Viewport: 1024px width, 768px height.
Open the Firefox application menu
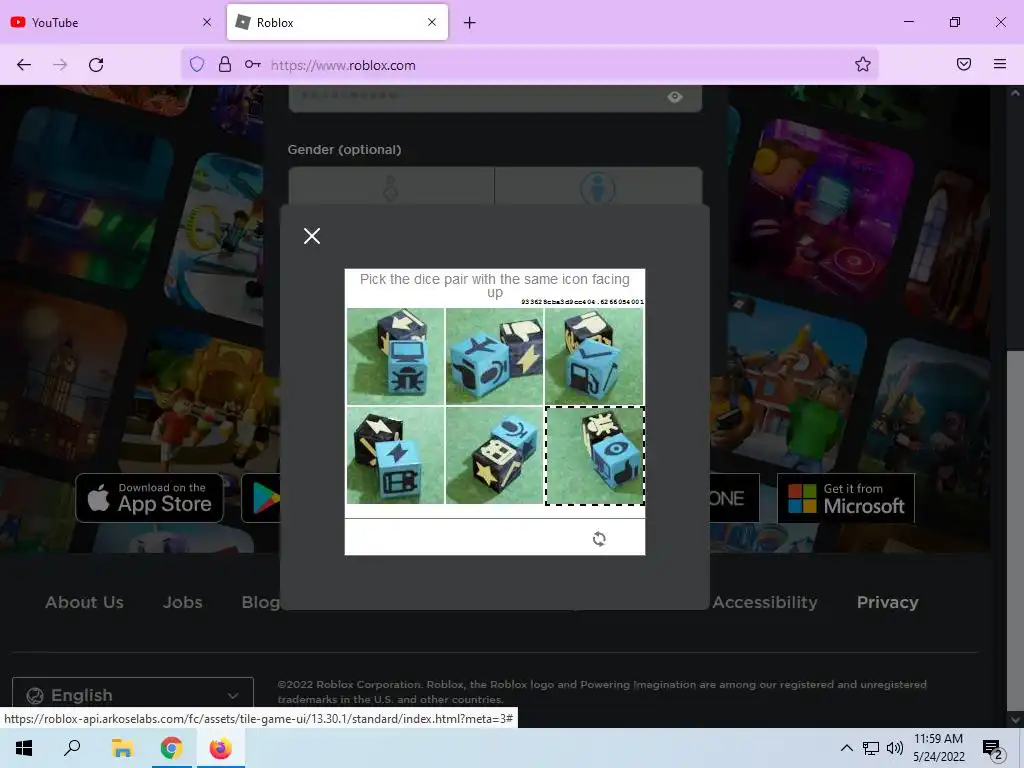(x=1000, y=64)
